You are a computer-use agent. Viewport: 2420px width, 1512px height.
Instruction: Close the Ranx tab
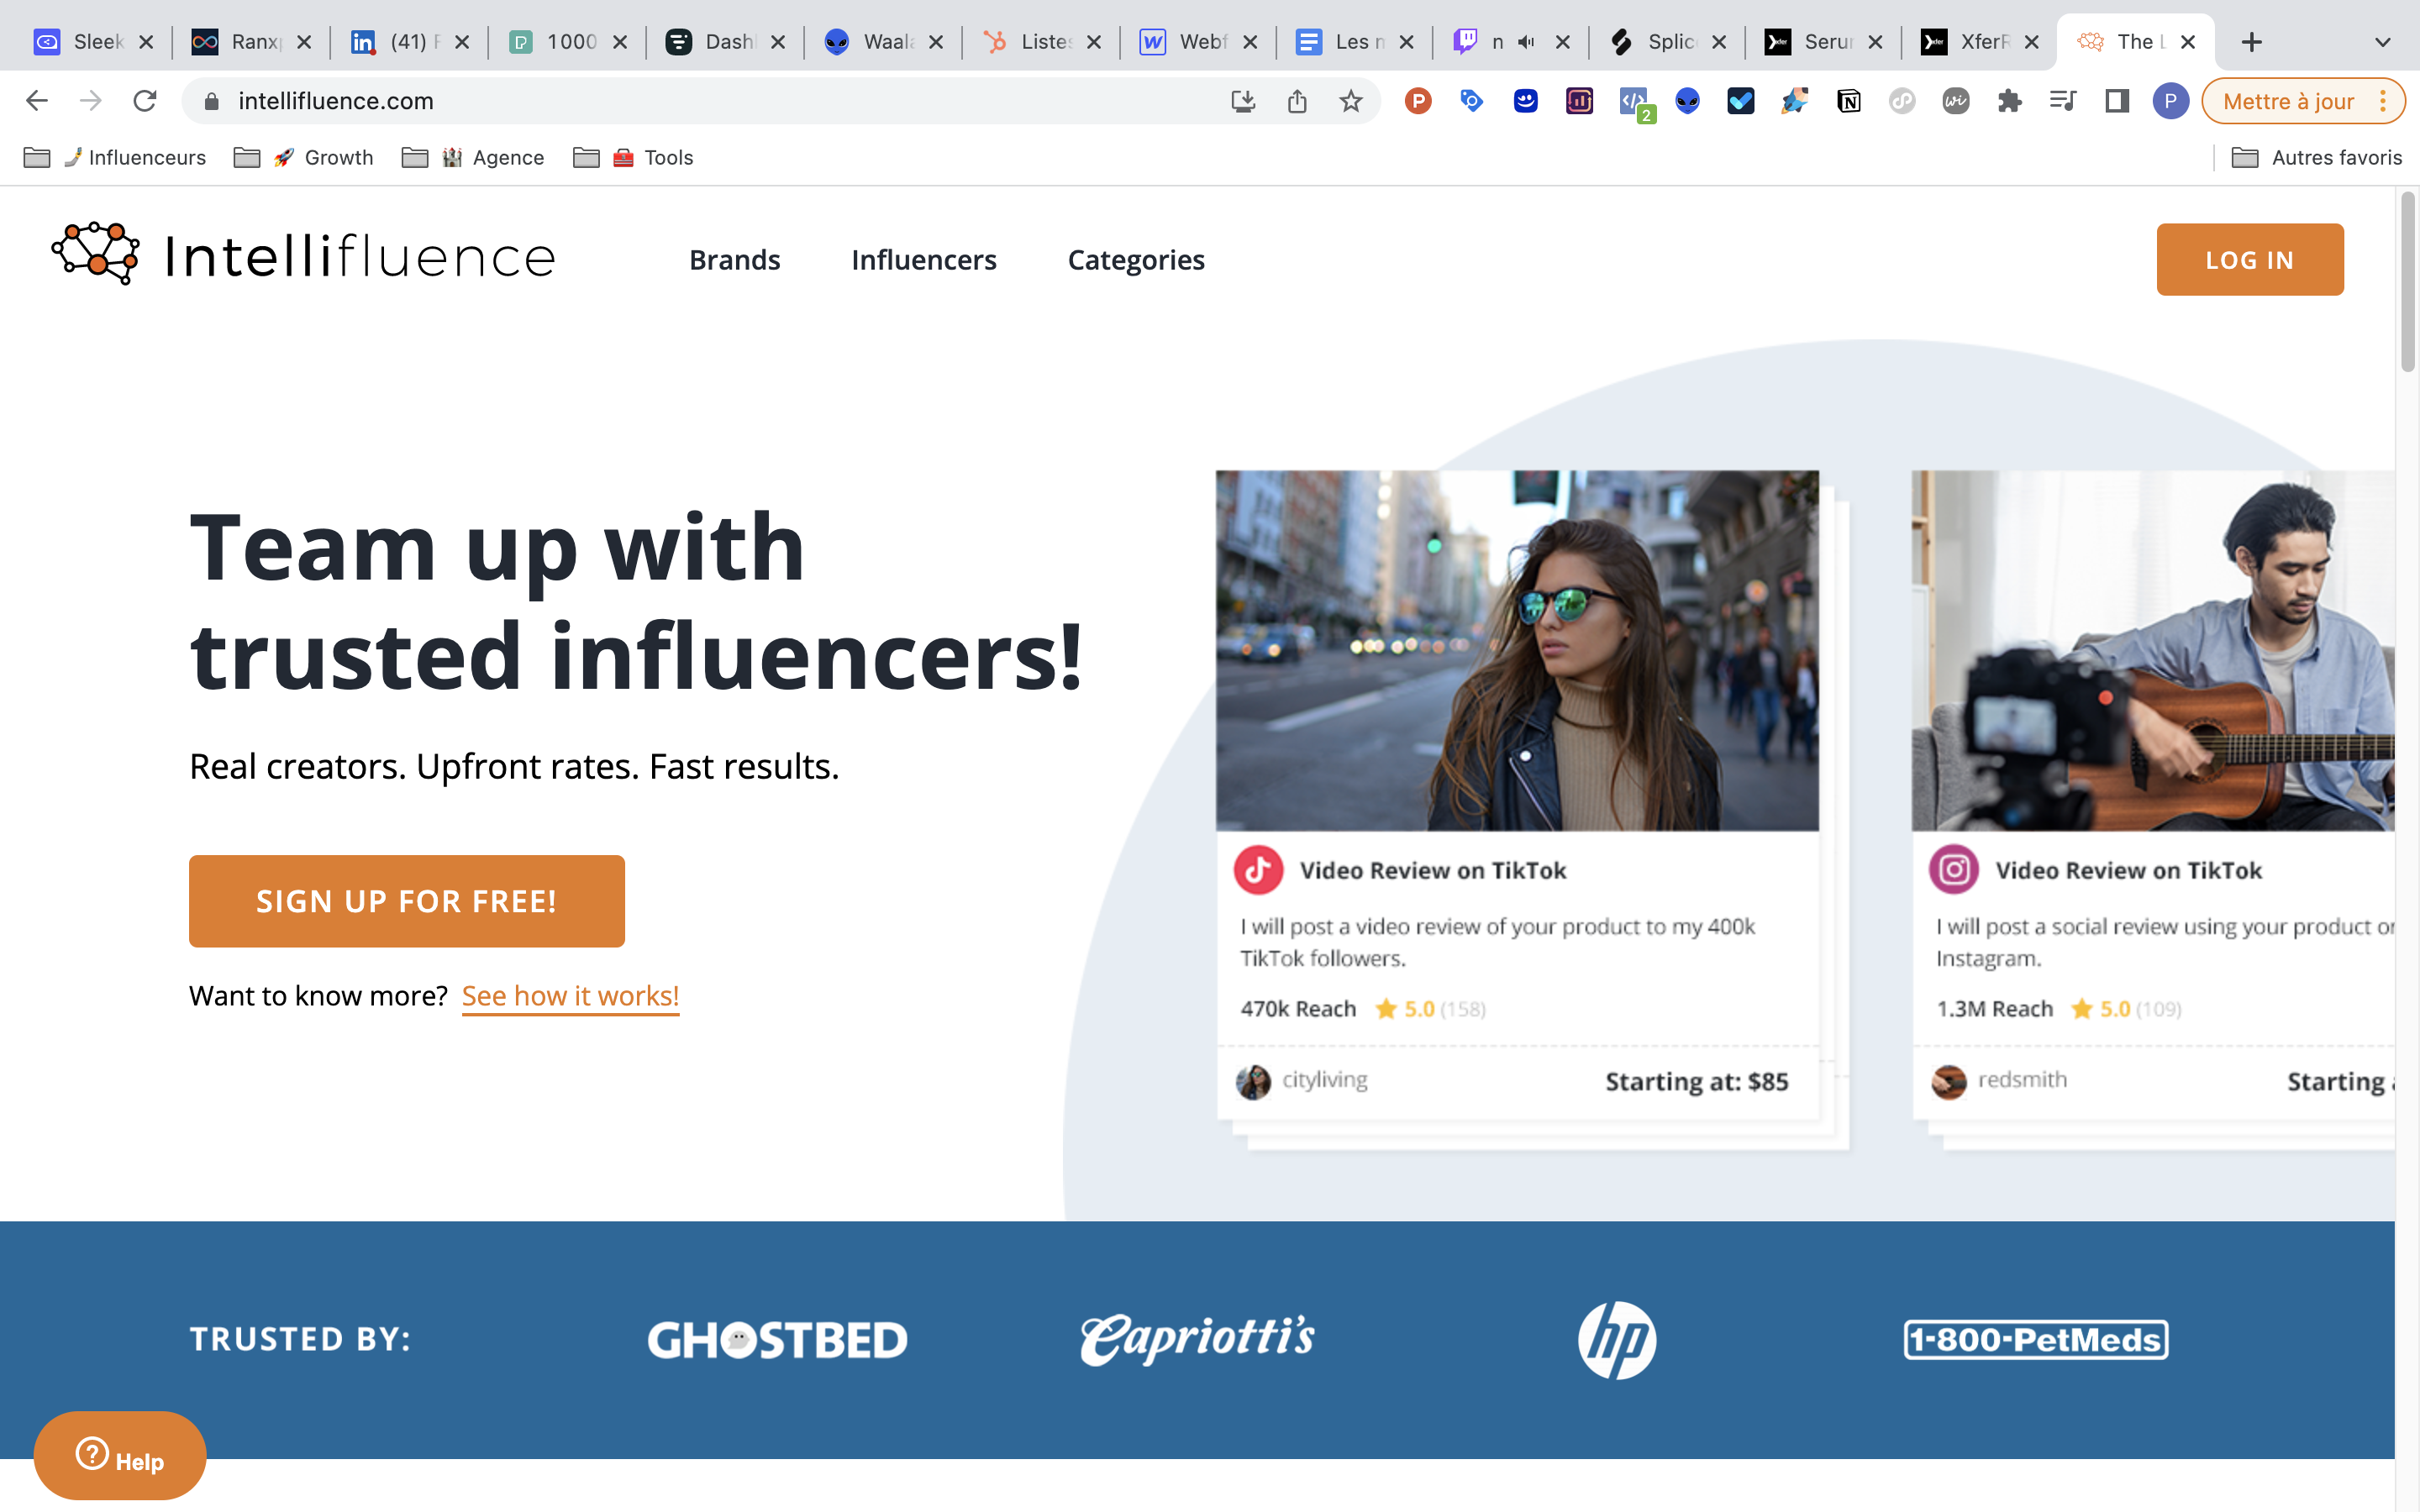pyautogui.click(x=304, y=42)
